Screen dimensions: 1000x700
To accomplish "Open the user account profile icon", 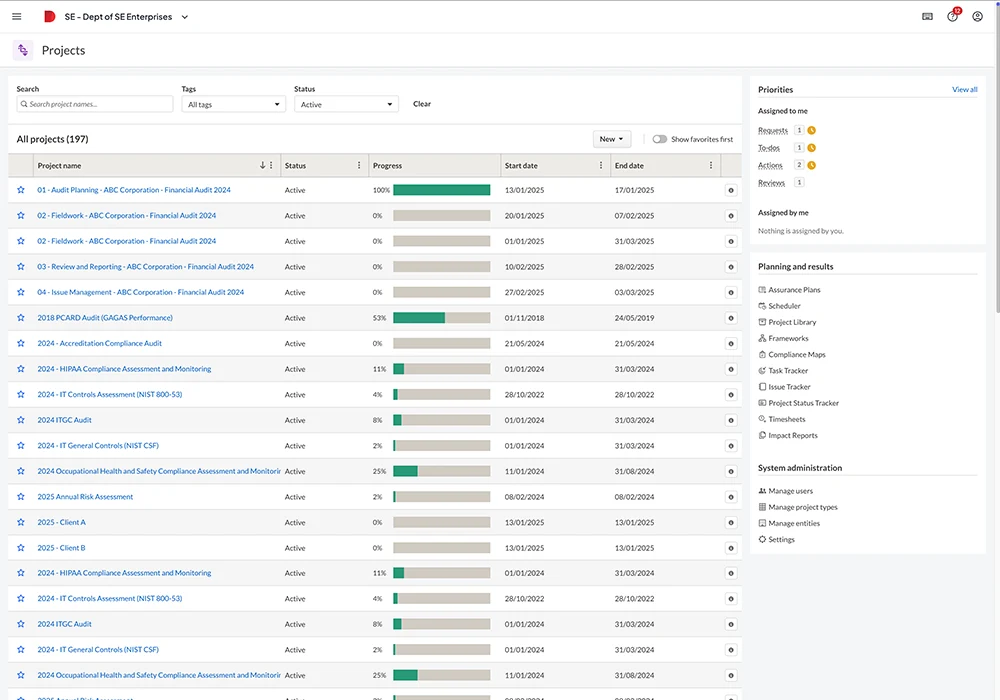I will (977, 16).
